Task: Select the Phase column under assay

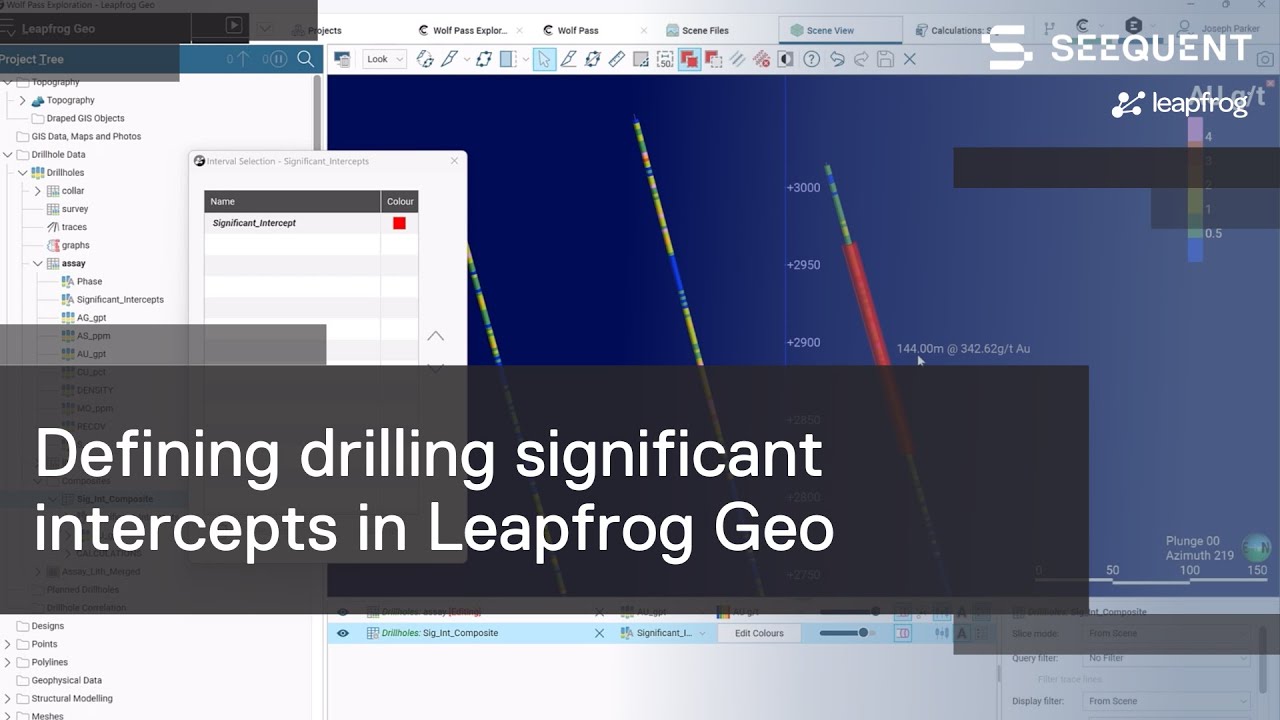Action: pos(89,282)
